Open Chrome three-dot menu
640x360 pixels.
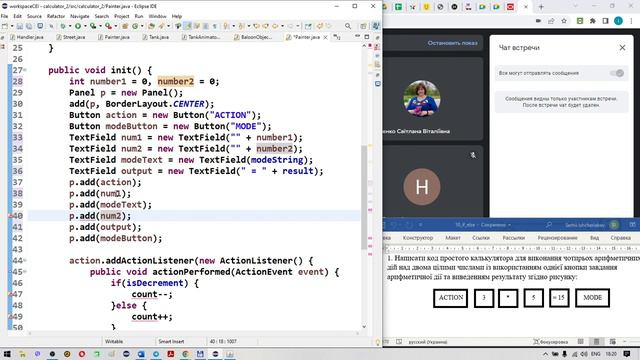pos(632,21)
